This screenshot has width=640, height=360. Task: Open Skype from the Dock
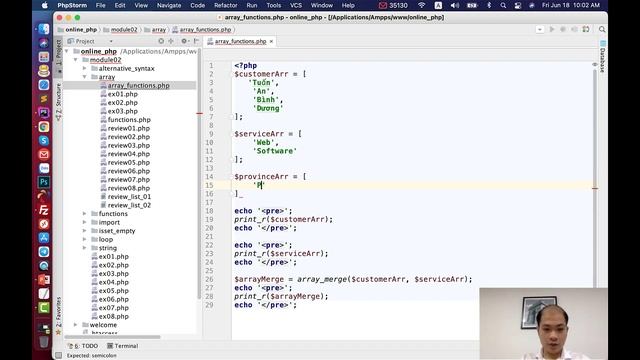click(x=44, y=140)
